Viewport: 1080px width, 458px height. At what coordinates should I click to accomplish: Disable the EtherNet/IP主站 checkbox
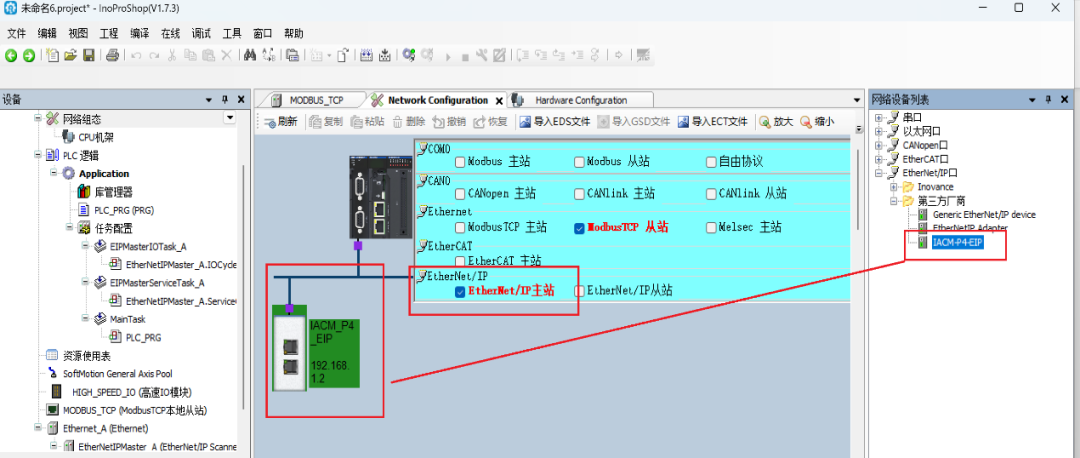tap(460, 292)
